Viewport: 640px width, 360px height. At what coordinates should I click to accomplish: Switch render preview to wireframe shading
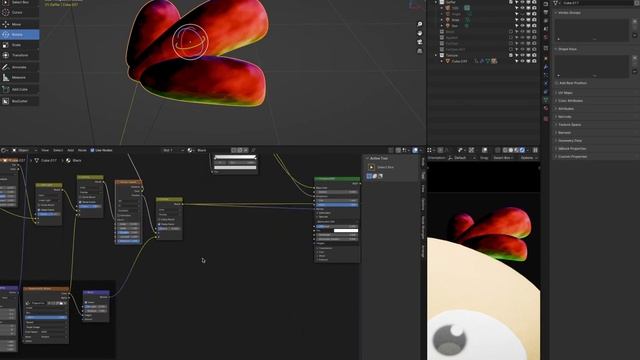505,150
